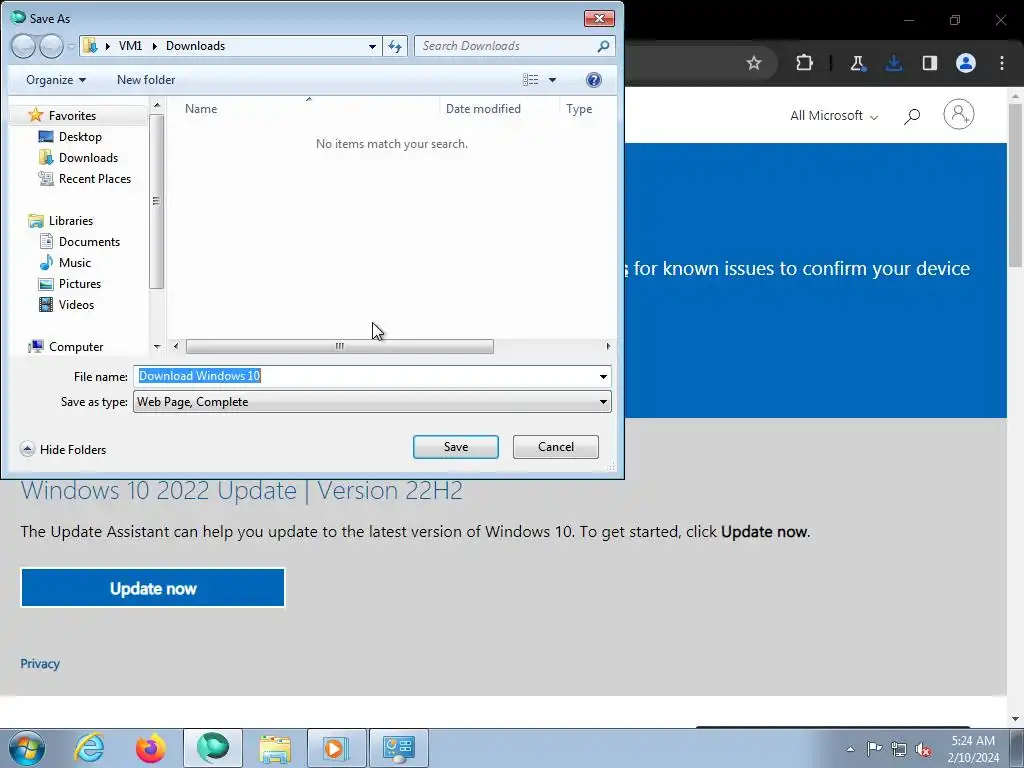The width and height of the screenshot is (1024, 768).
Task: Click the refresh button beside the address path
Action: tap(395, 46)
